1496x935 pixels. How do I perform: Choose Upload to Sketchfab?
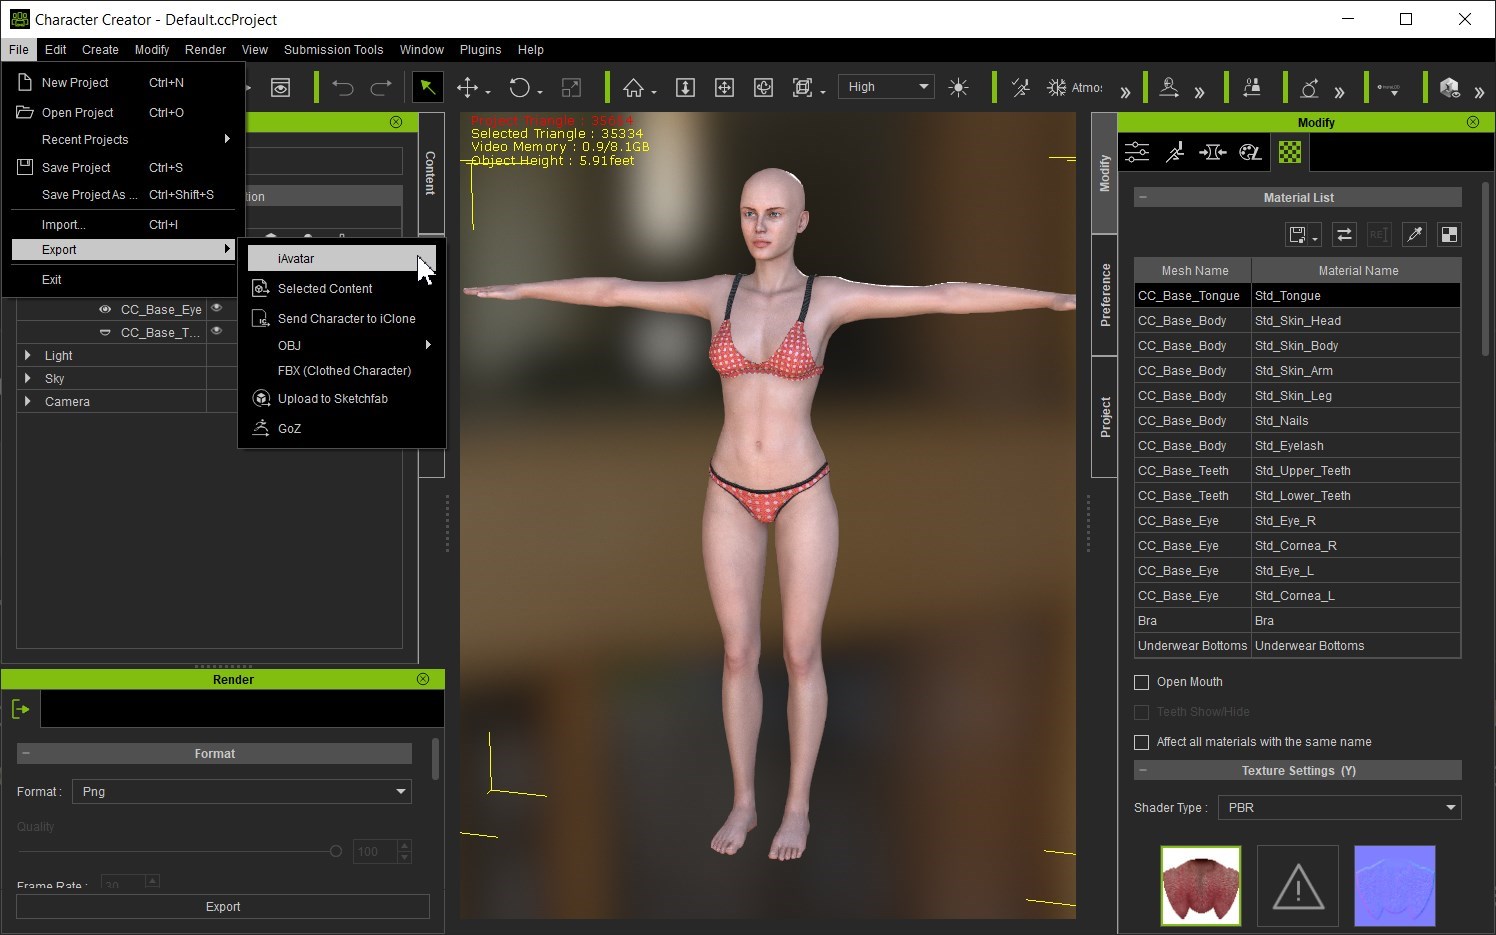click(x=342, y=398)
